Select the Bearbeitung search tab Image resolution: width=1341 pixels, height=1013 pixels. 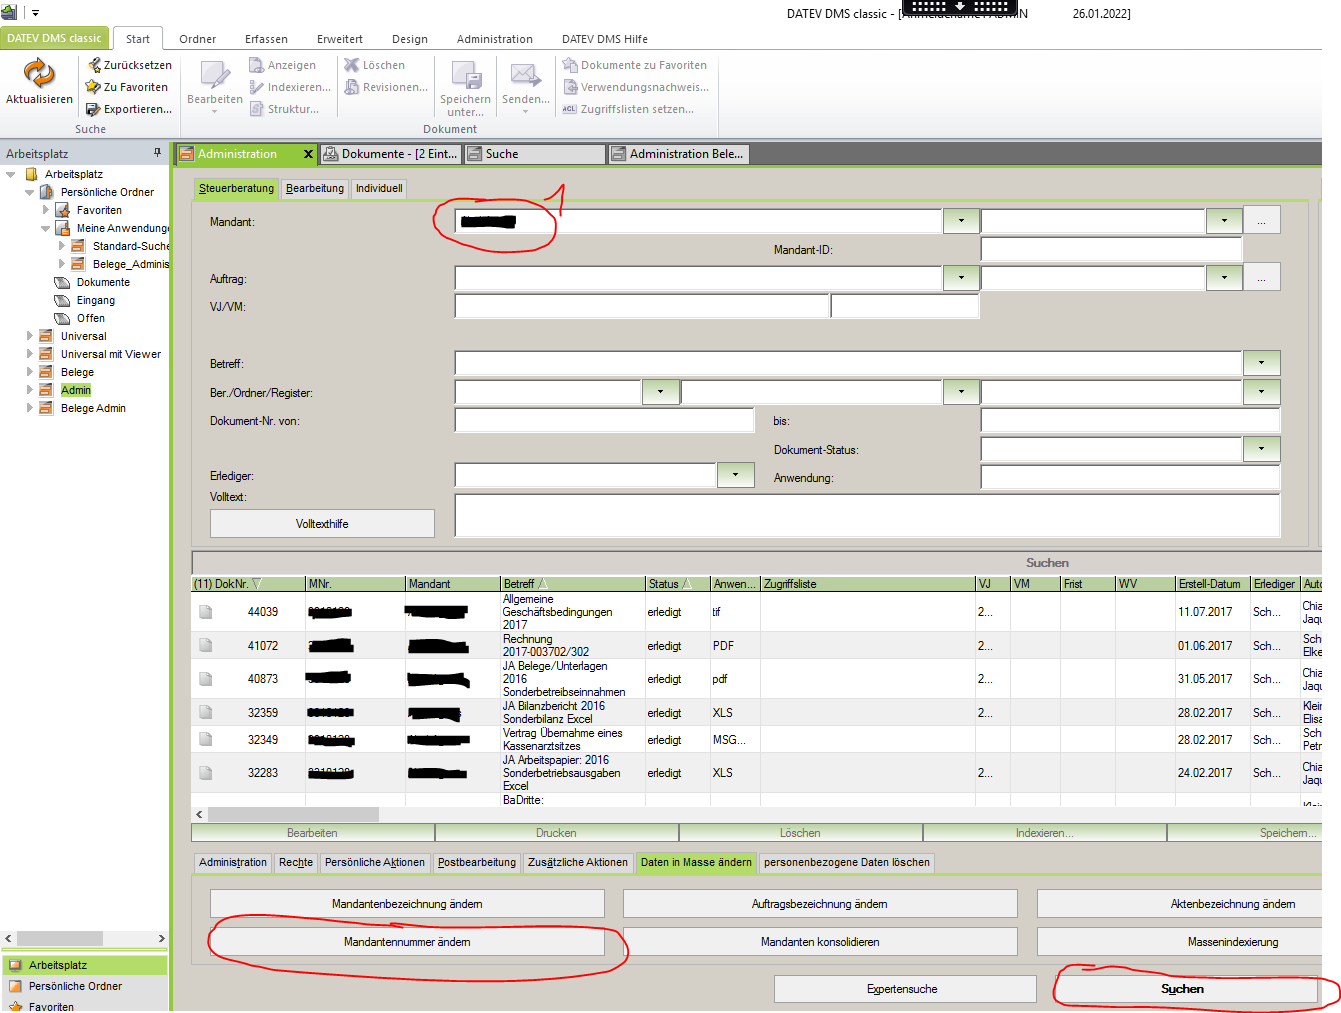coord(315,188)
